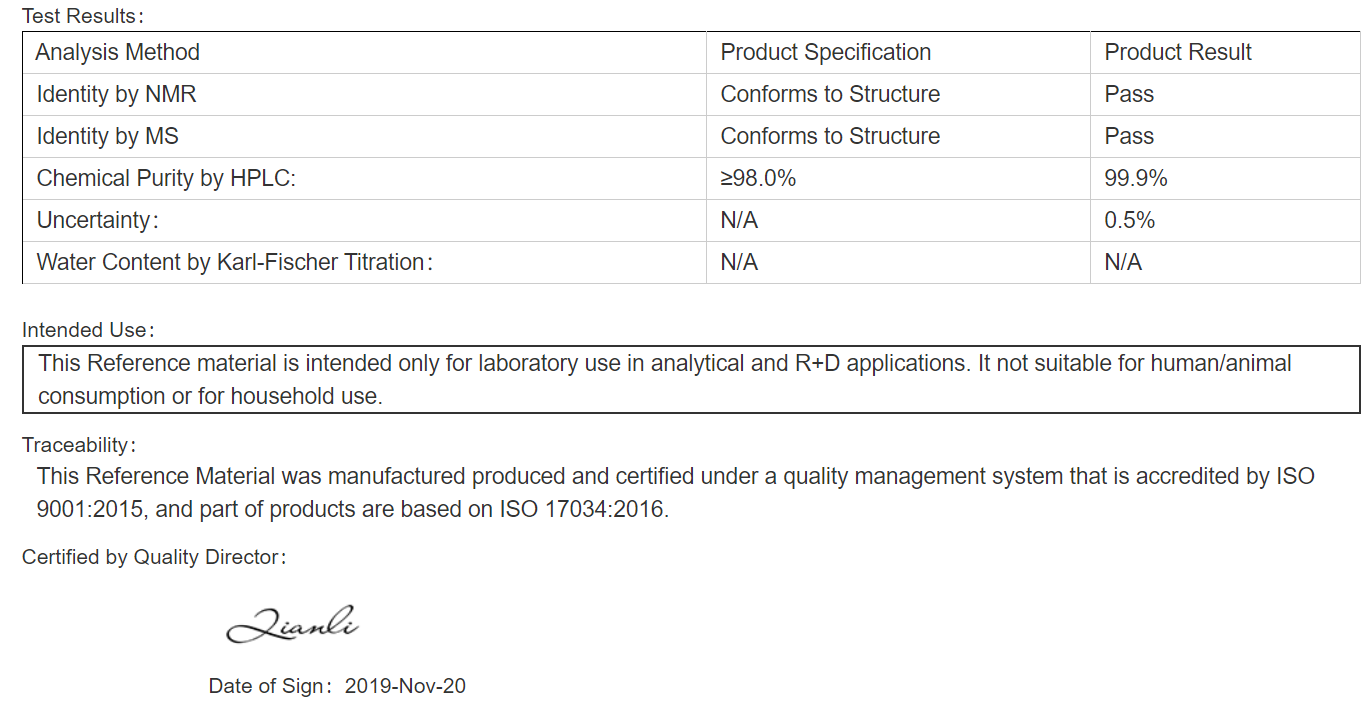Click inside the Intended Use text box
Image resolution: width=1371 pixels, height=708 pixels.
(x=691, y=379)
